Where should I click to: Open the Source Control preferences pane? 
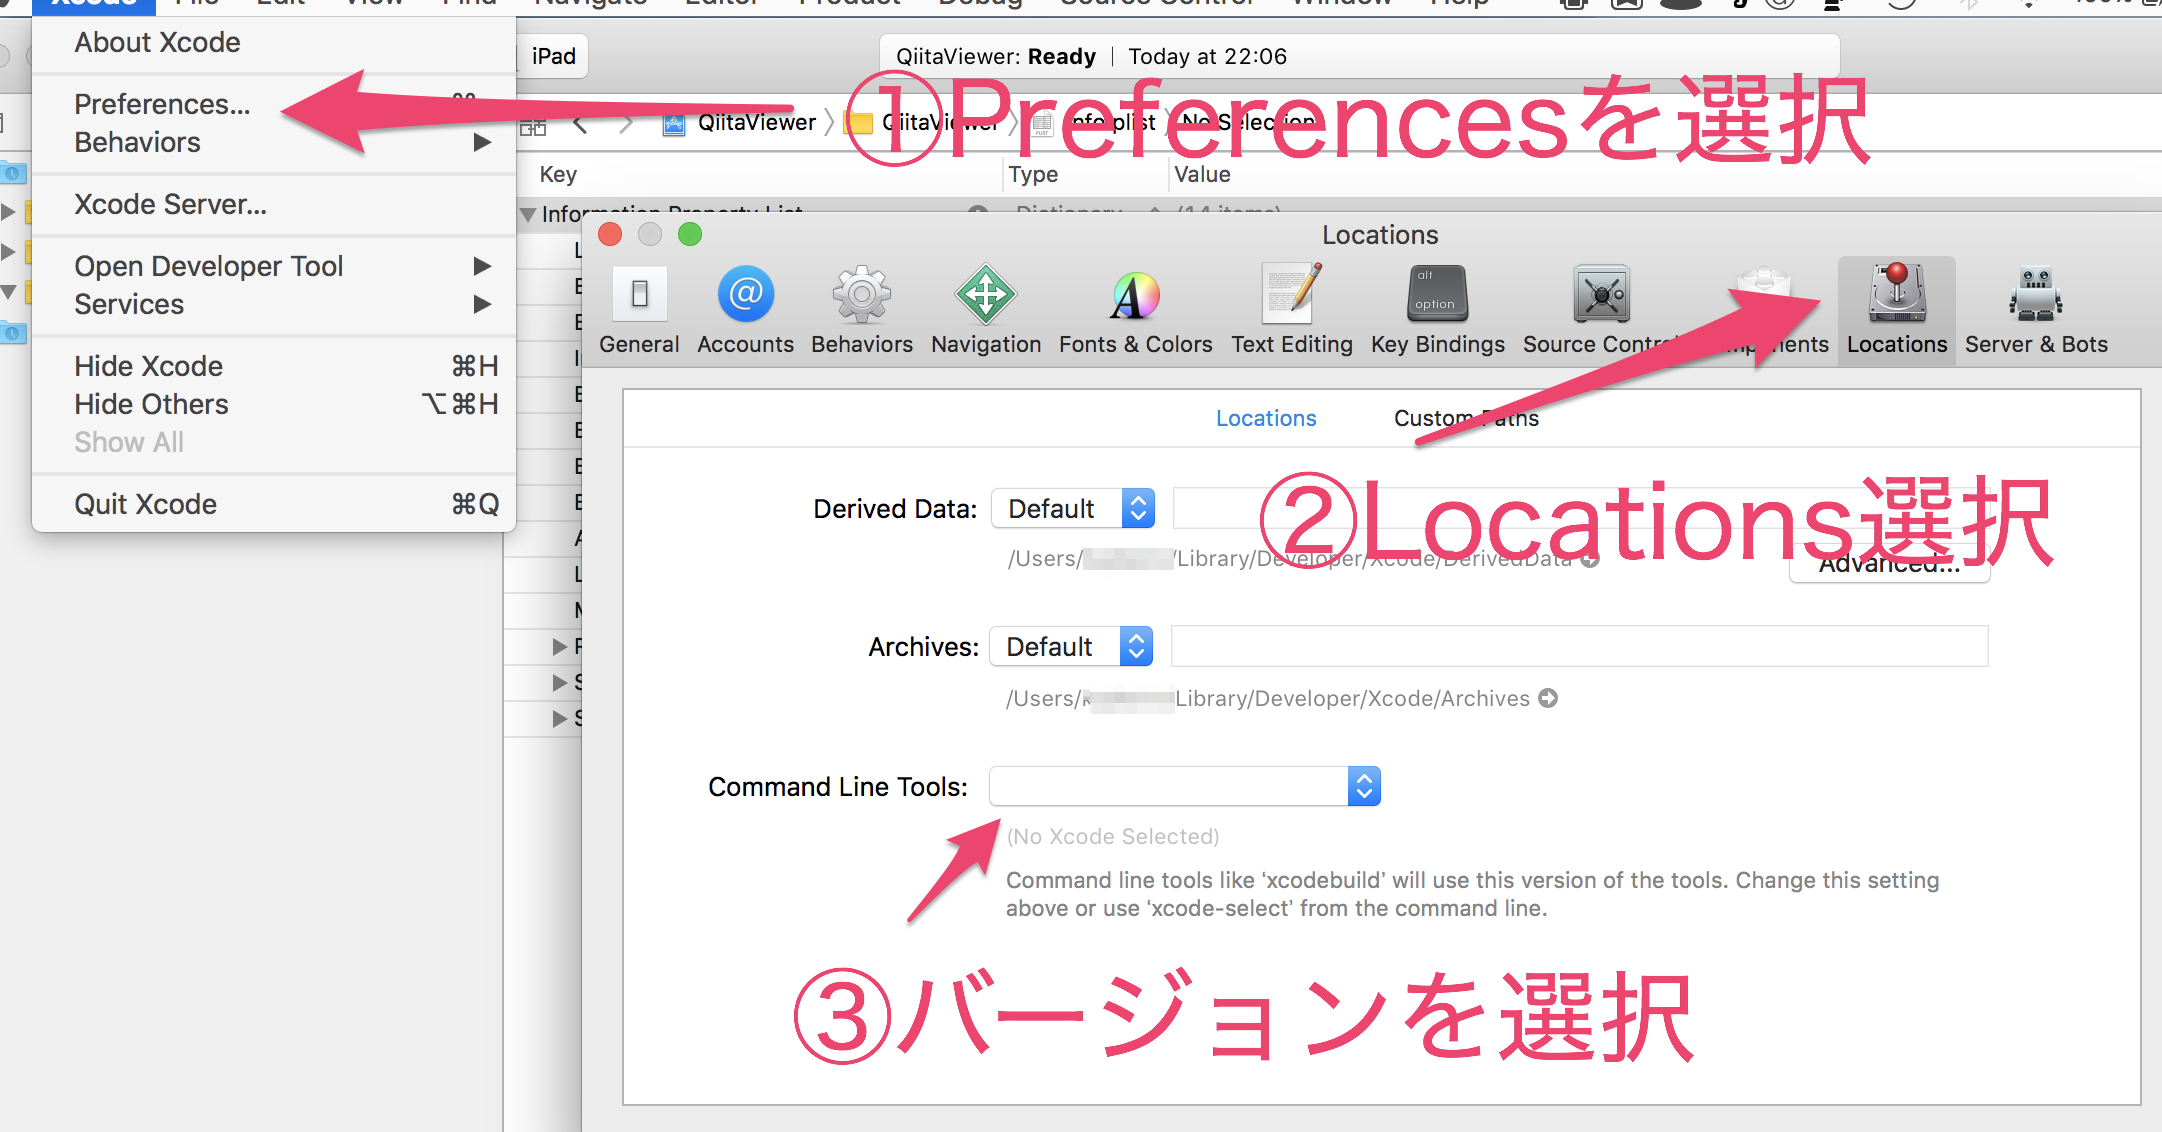click(x=1601, y=310)
